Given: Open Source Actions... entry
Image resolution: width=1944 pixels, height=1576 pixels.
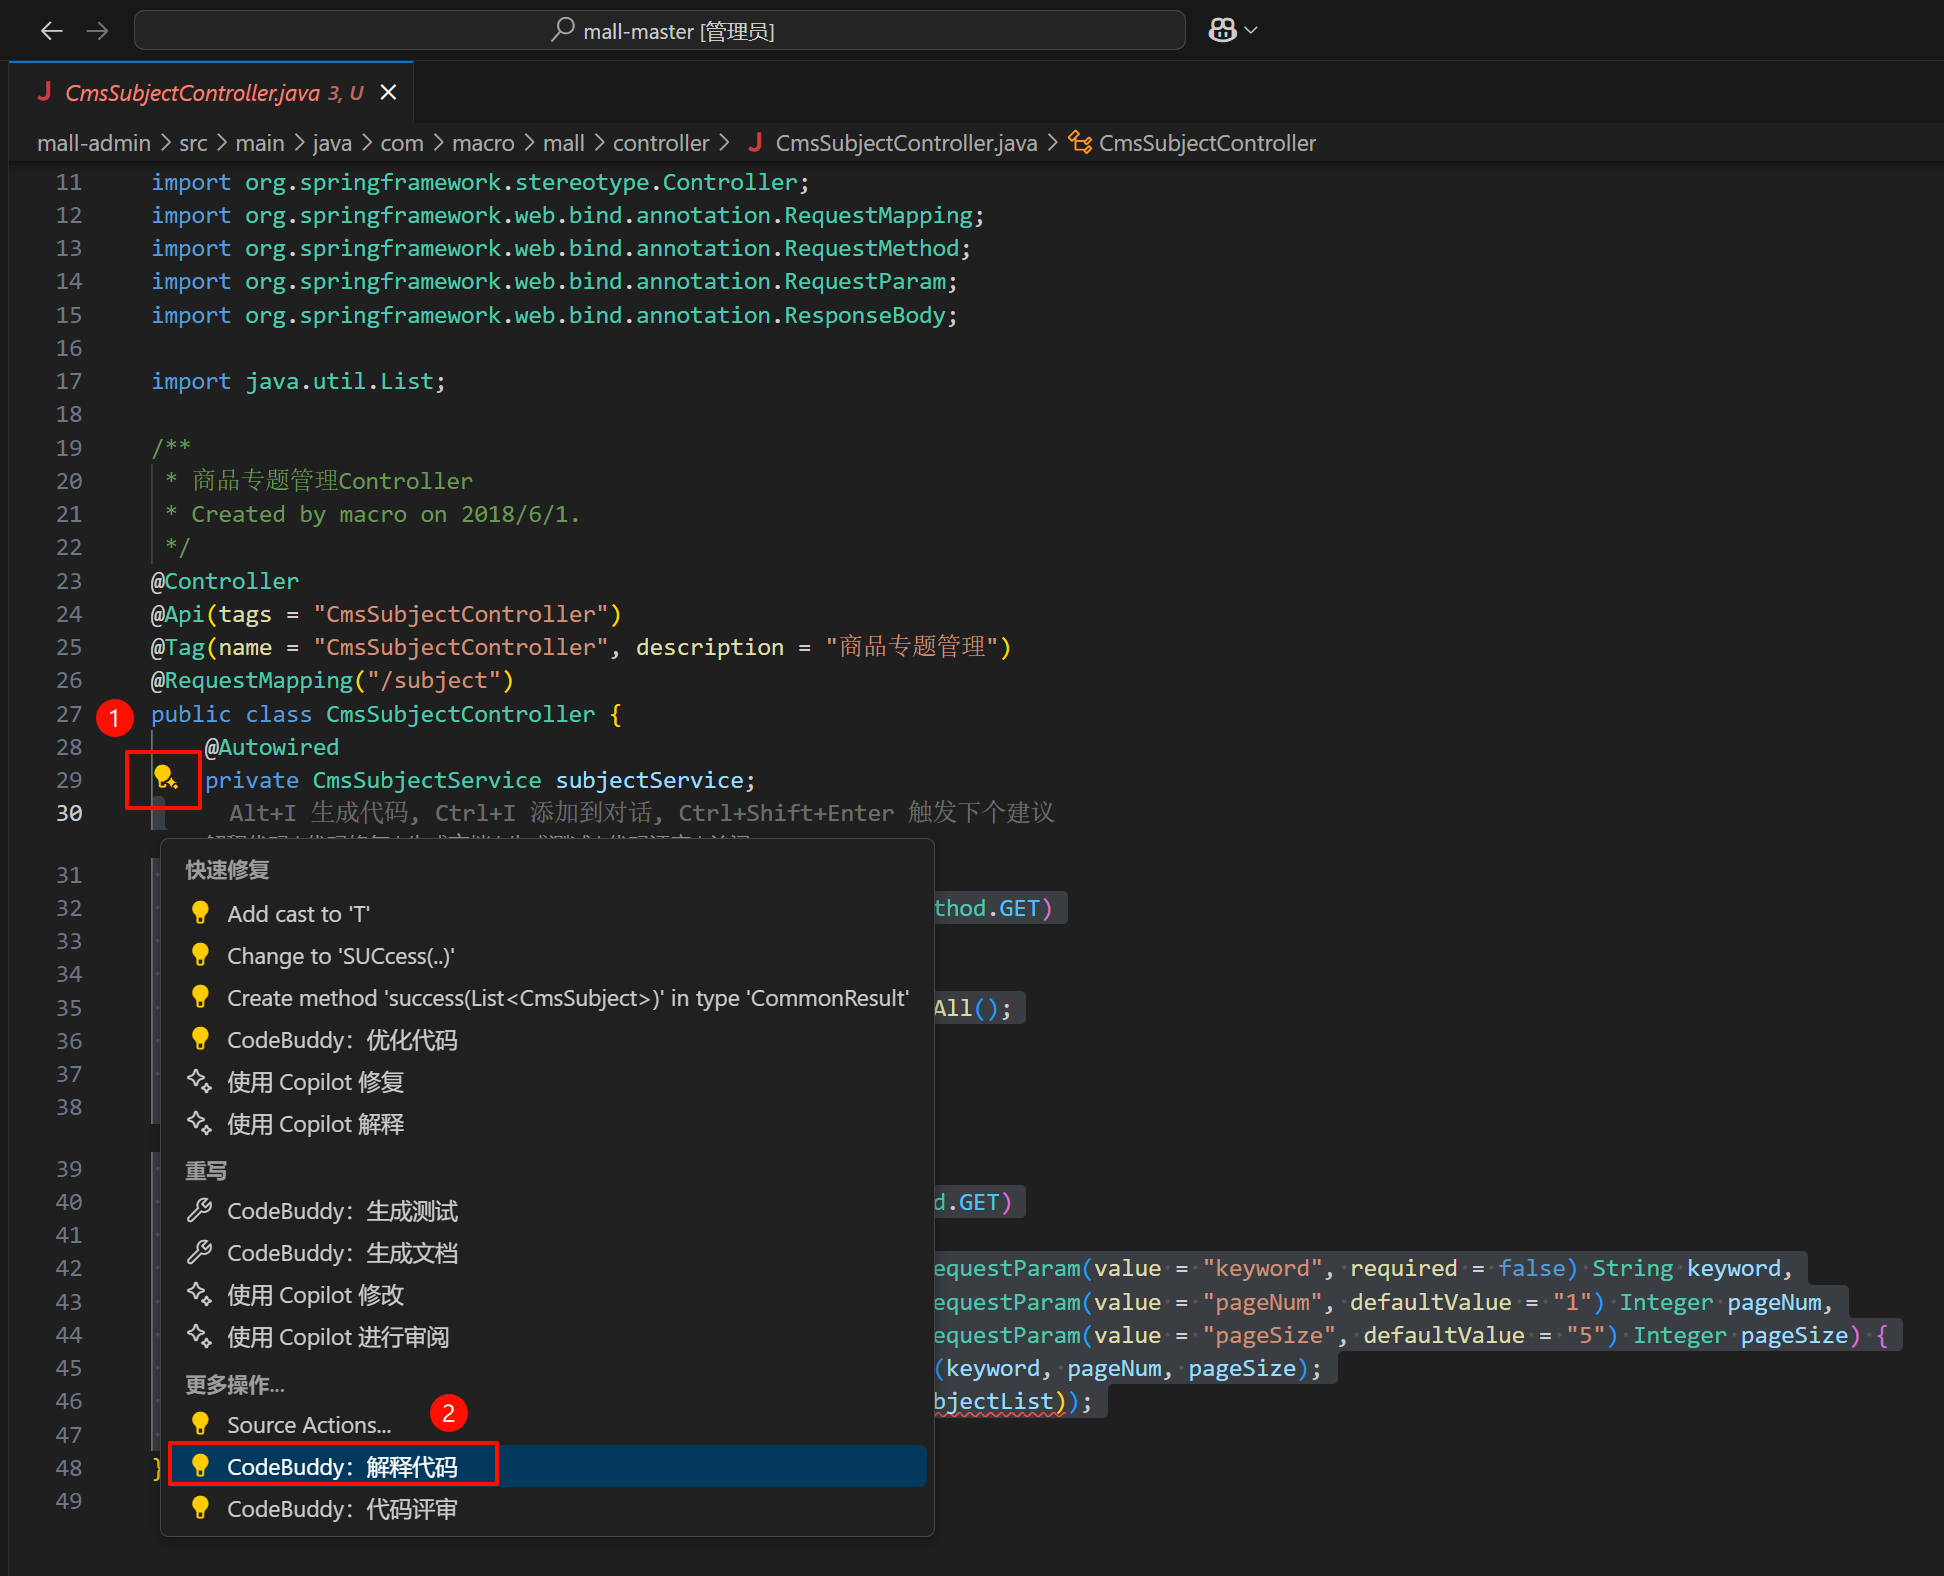Looking at the screenshot, I should tap(308, 1425).
